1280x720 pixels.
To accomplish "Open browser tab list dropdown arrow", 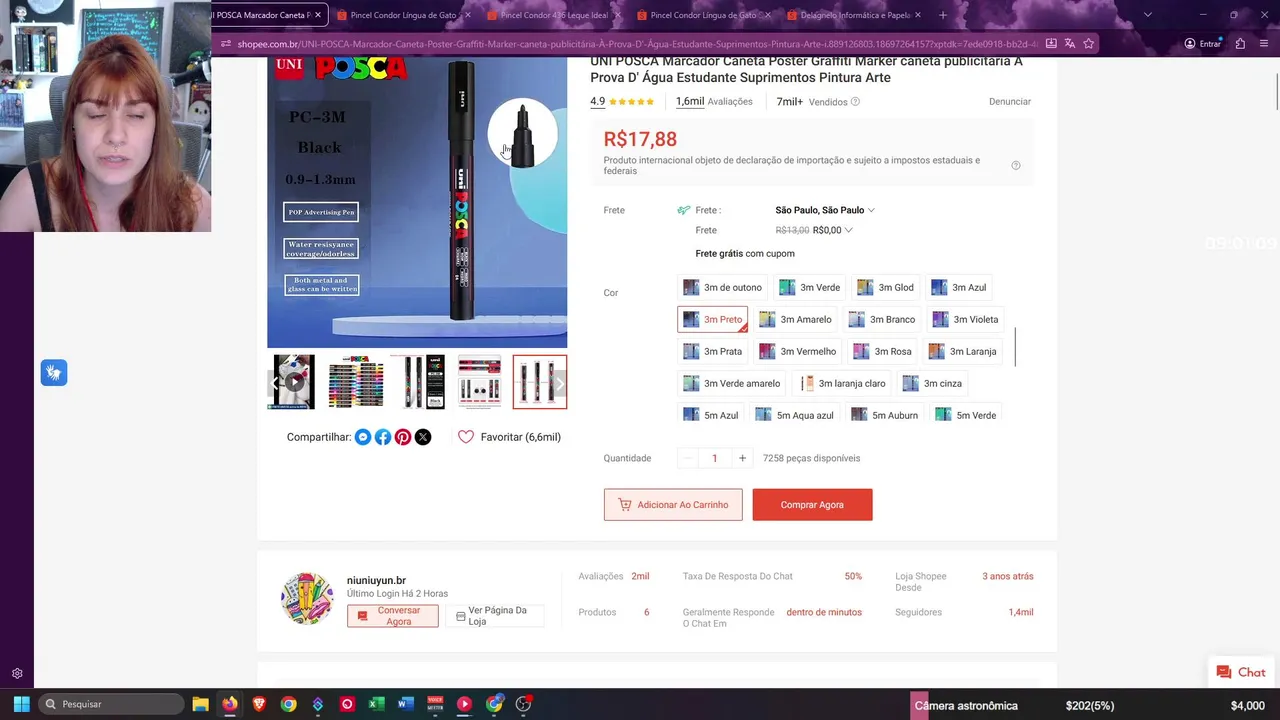I will click(1147, 15).
